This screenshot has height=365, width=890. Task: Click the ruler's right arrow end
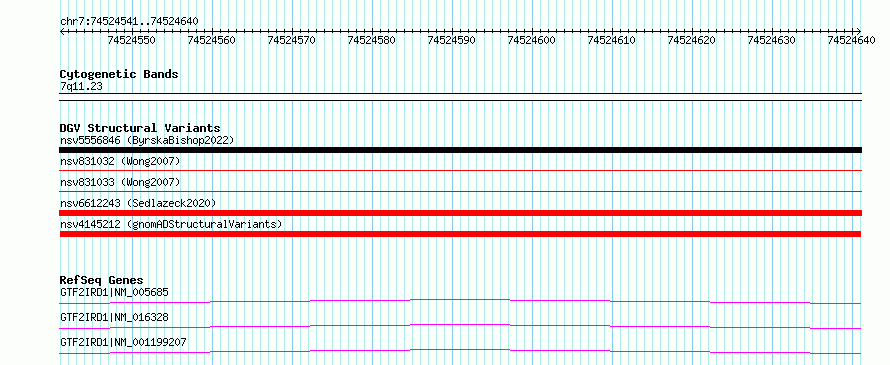[x=859, y=31]
